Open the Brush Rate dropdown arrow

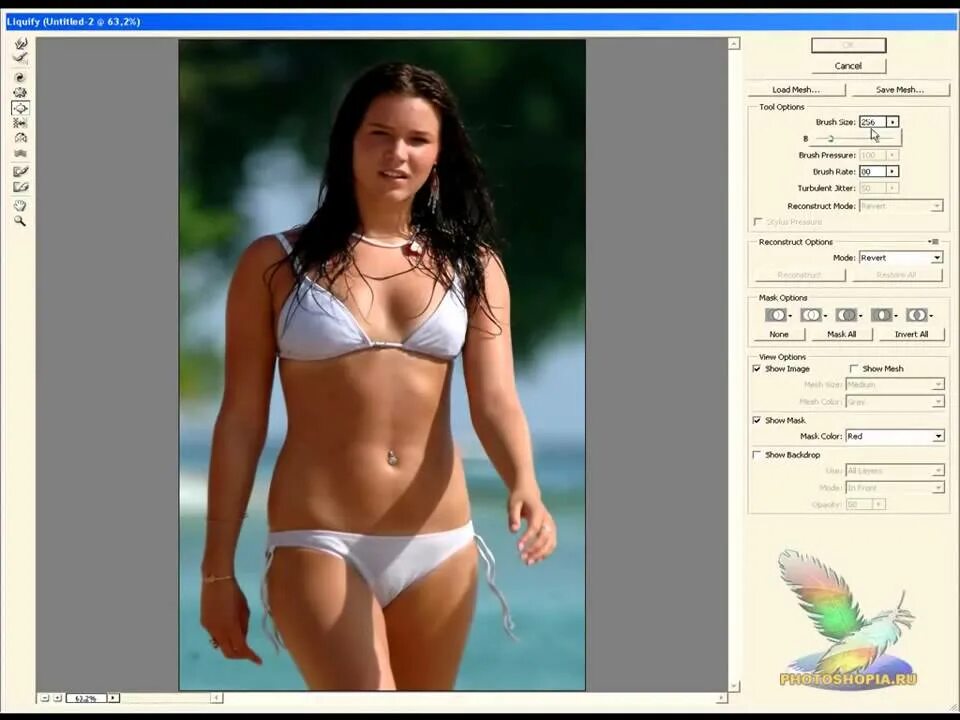tap(893, 171)
